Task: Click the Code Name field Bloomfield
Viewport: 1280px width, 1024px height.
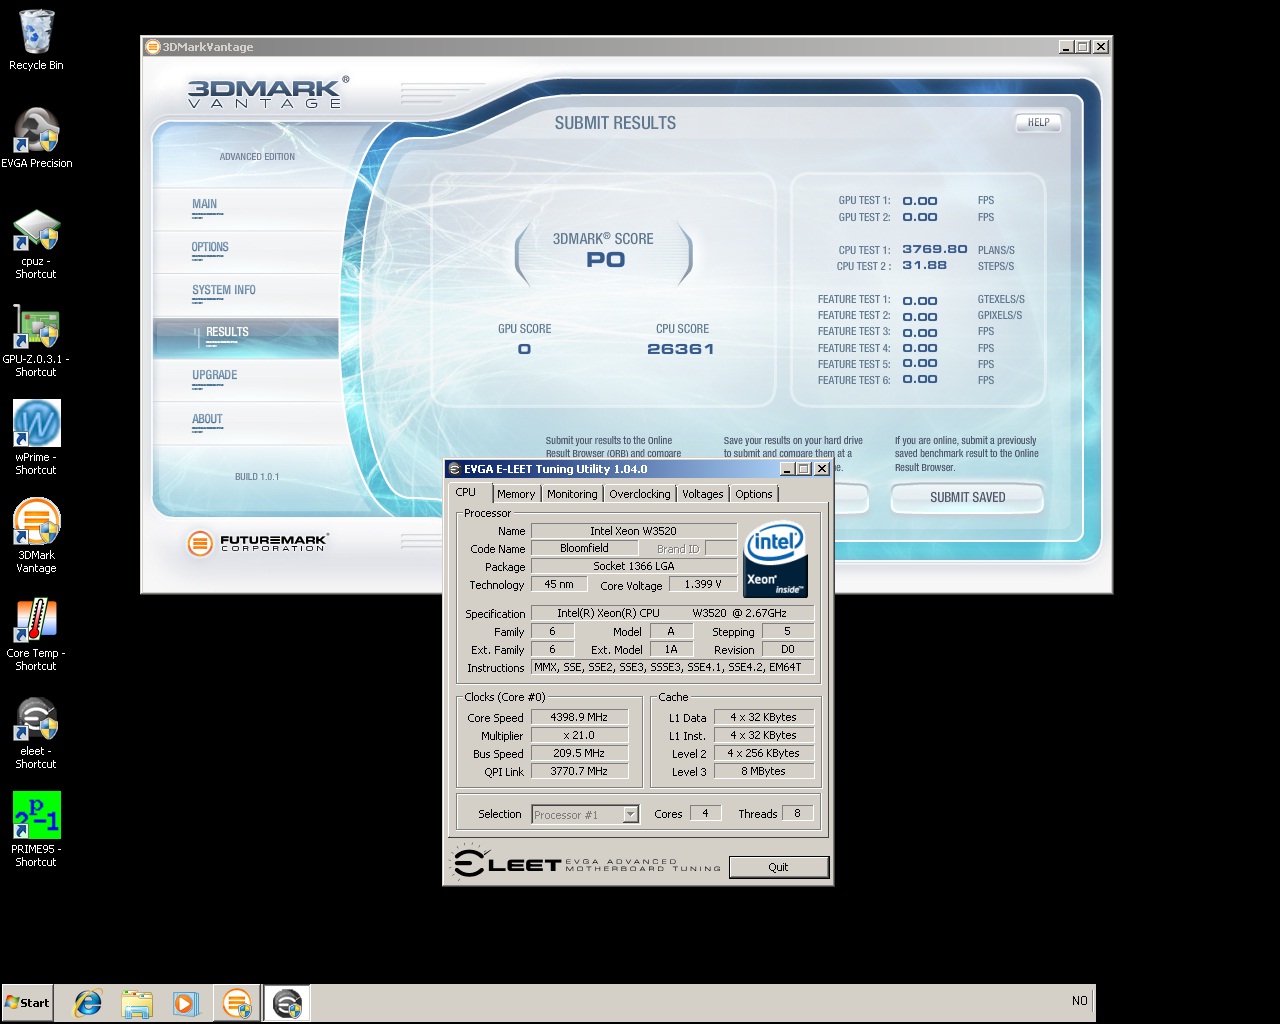Action: click(584, 548)
